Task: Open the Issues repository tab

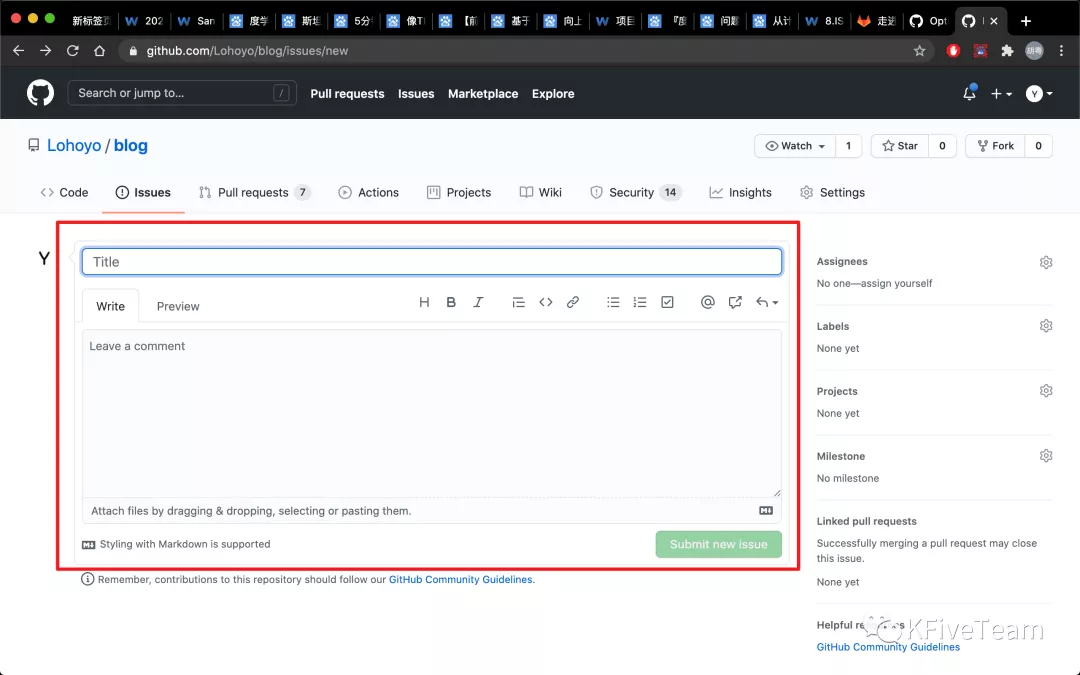Action: (143, 193)
